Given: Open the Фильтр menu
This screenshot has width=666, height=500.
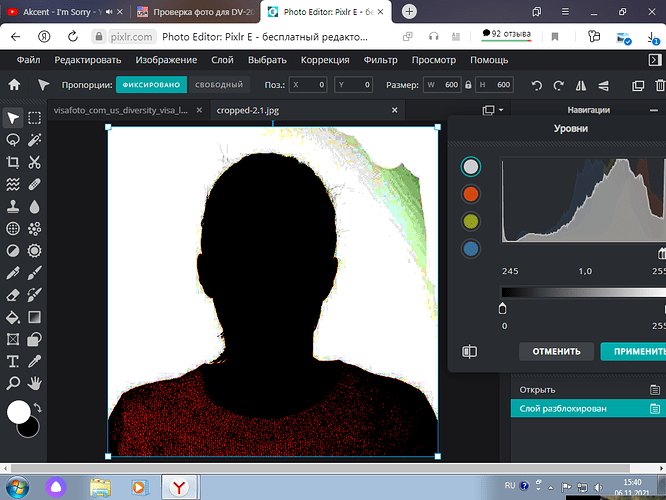Looking at the screenshot, I should click(381, 60).
